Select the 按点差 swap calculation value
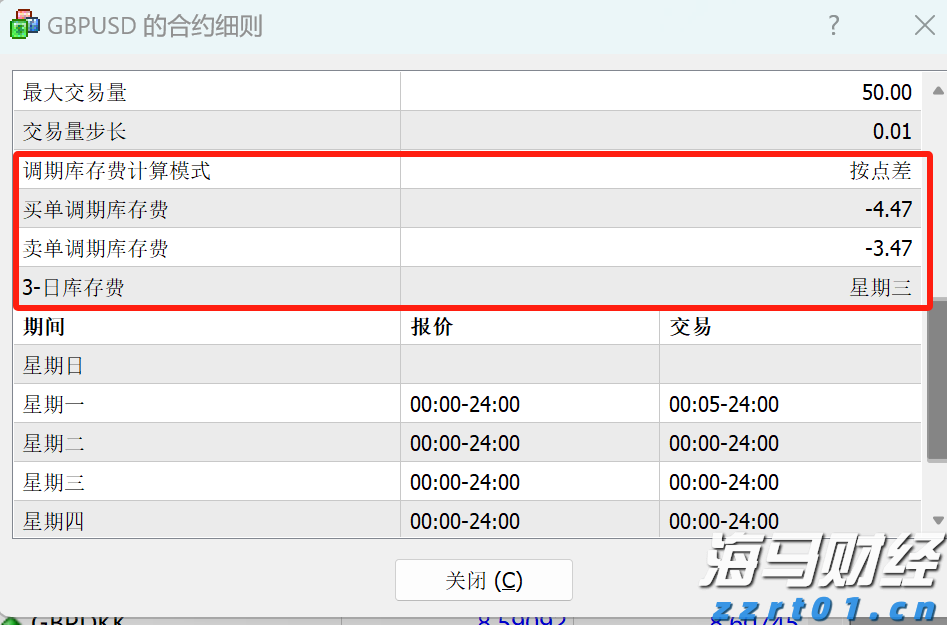947x625 pixels. coord(880,171)
